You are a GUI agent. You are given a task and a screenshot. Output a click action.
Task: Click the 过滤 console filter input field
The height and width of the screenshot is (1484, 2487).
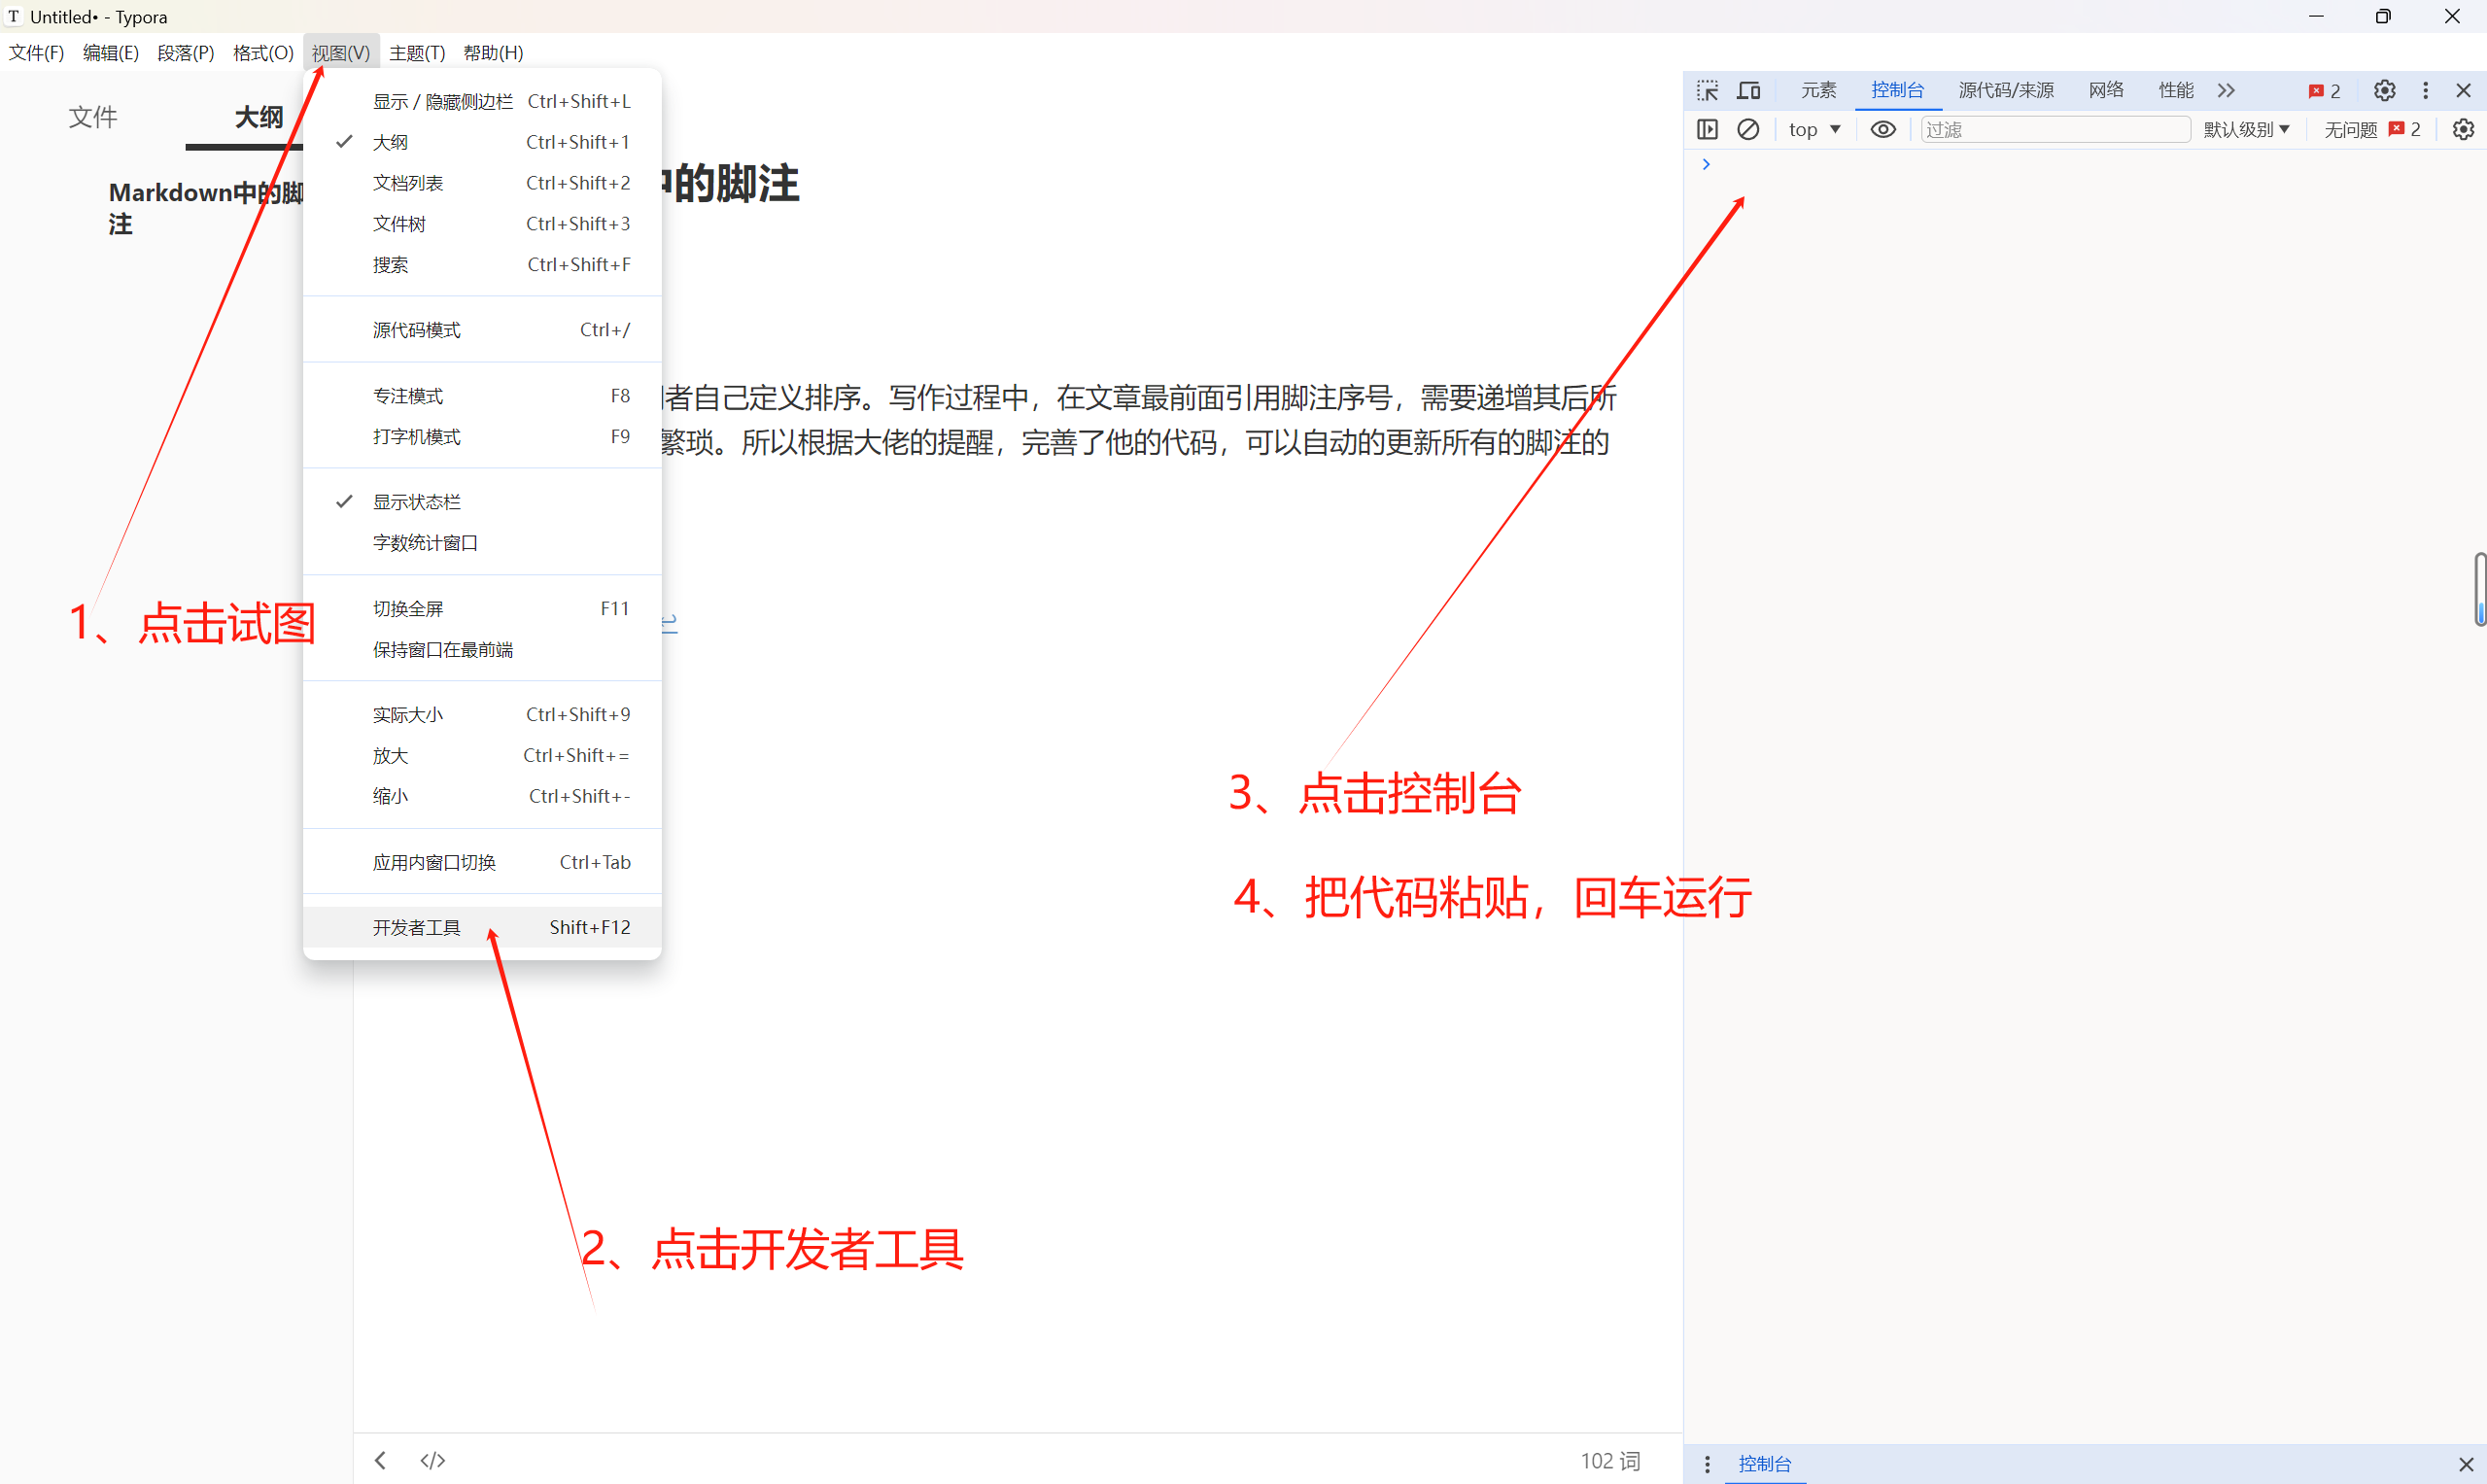[x=2054, y=129]
